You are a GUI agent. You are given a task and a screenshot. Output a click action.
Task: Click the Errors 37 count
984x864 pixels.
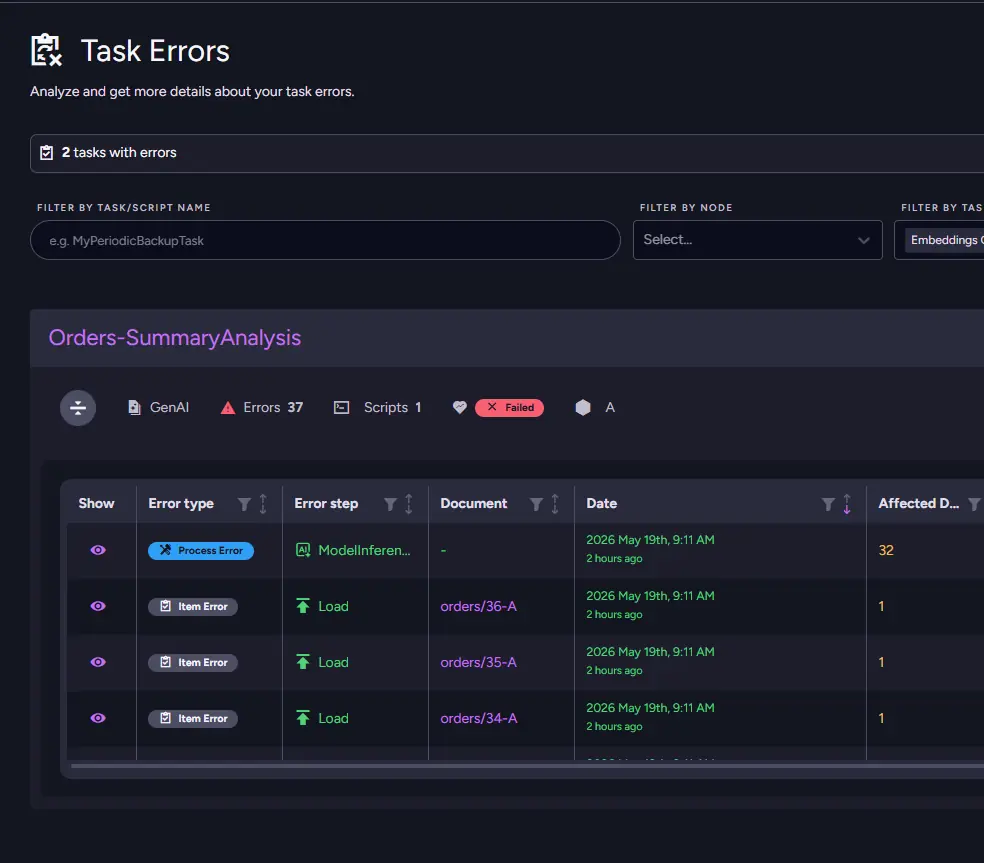pyautogui.click(x=273, y=408)
